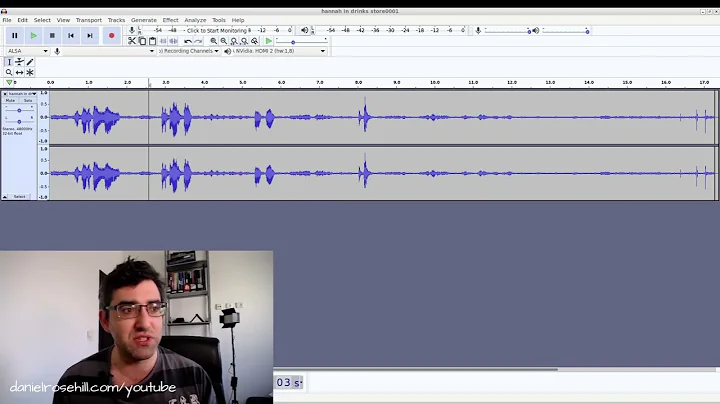Open the Edit menu

(x=22, y=20)
